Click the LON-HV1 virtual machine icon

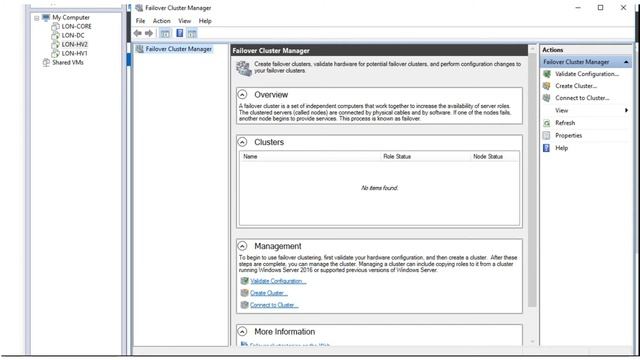coord(56,53)
